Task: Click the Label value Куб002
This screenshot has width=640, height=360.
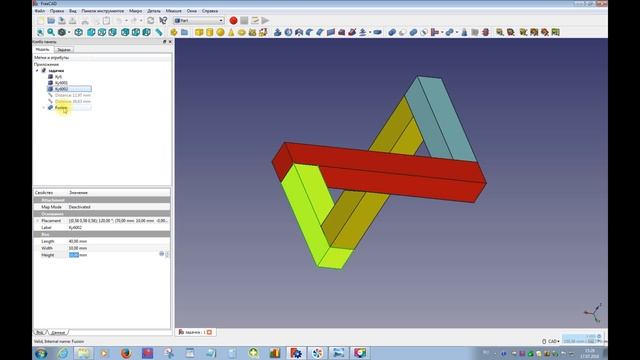Action: click(75, 227)
